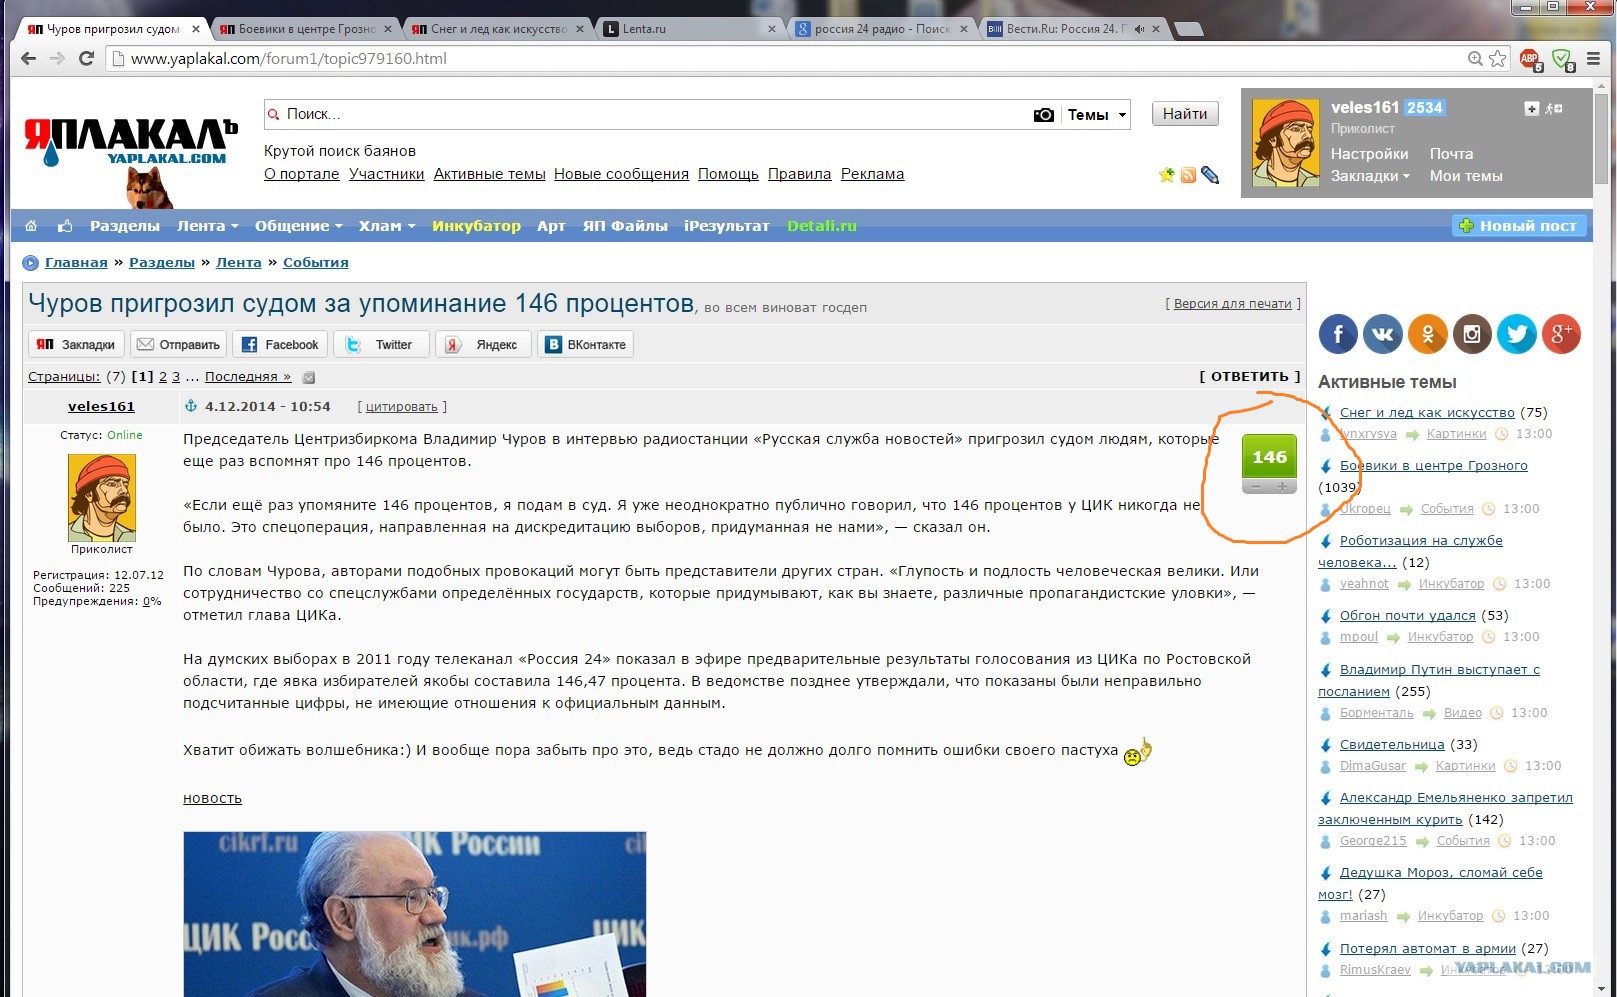Click the Отправить share button

coord(178,345)
